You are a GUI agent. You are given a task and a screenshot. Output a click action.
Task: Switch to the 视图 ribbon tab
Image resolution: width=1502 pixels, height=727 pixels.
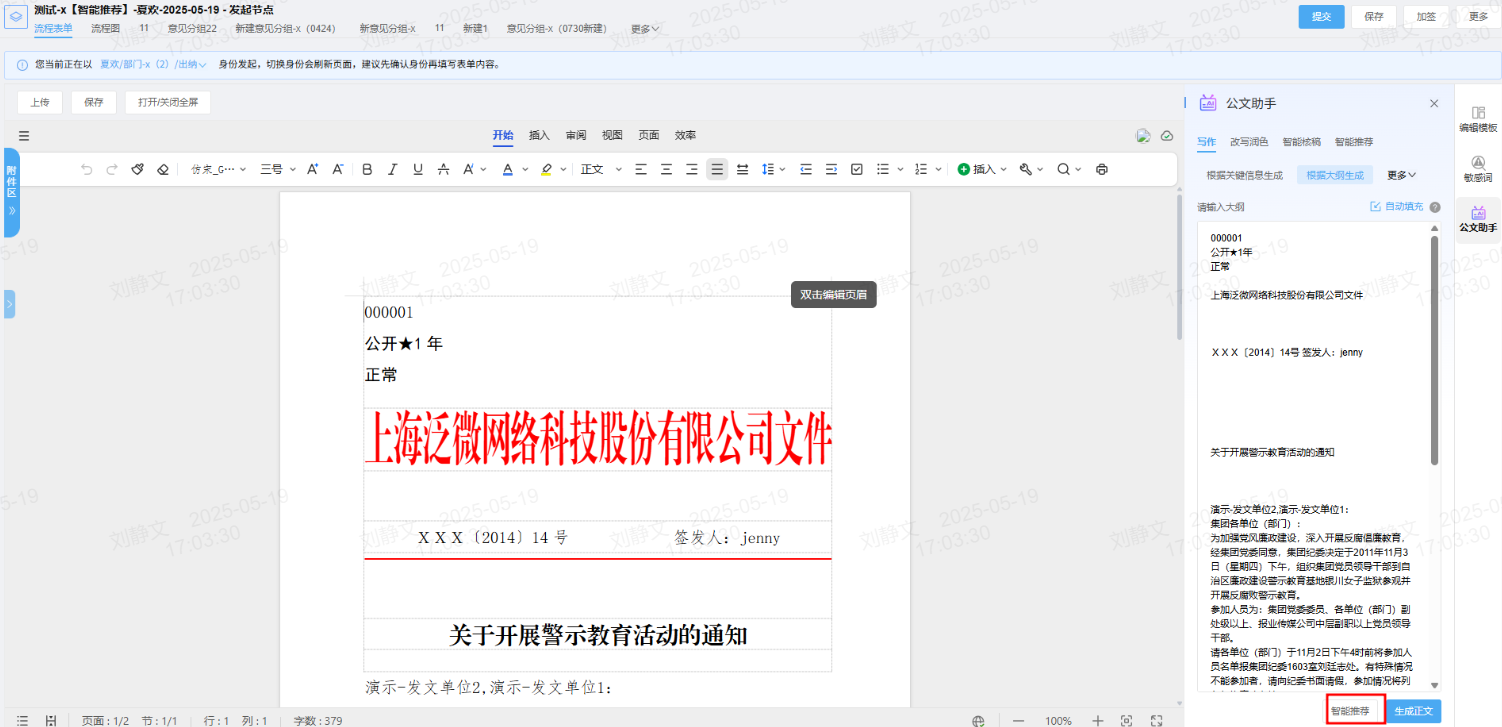(612, 135)
